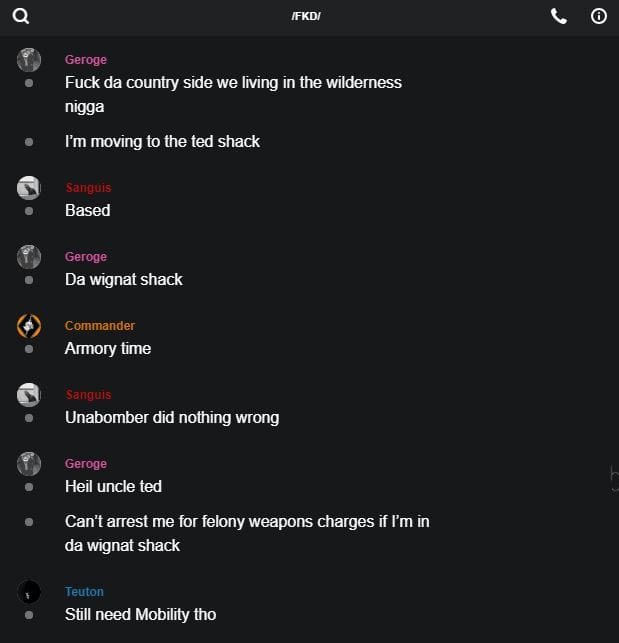The height and width of the screenshot is (643, 619).
Task: Click Geroge avatar beside "Da wignat shack"
Action: pos(29,257)
